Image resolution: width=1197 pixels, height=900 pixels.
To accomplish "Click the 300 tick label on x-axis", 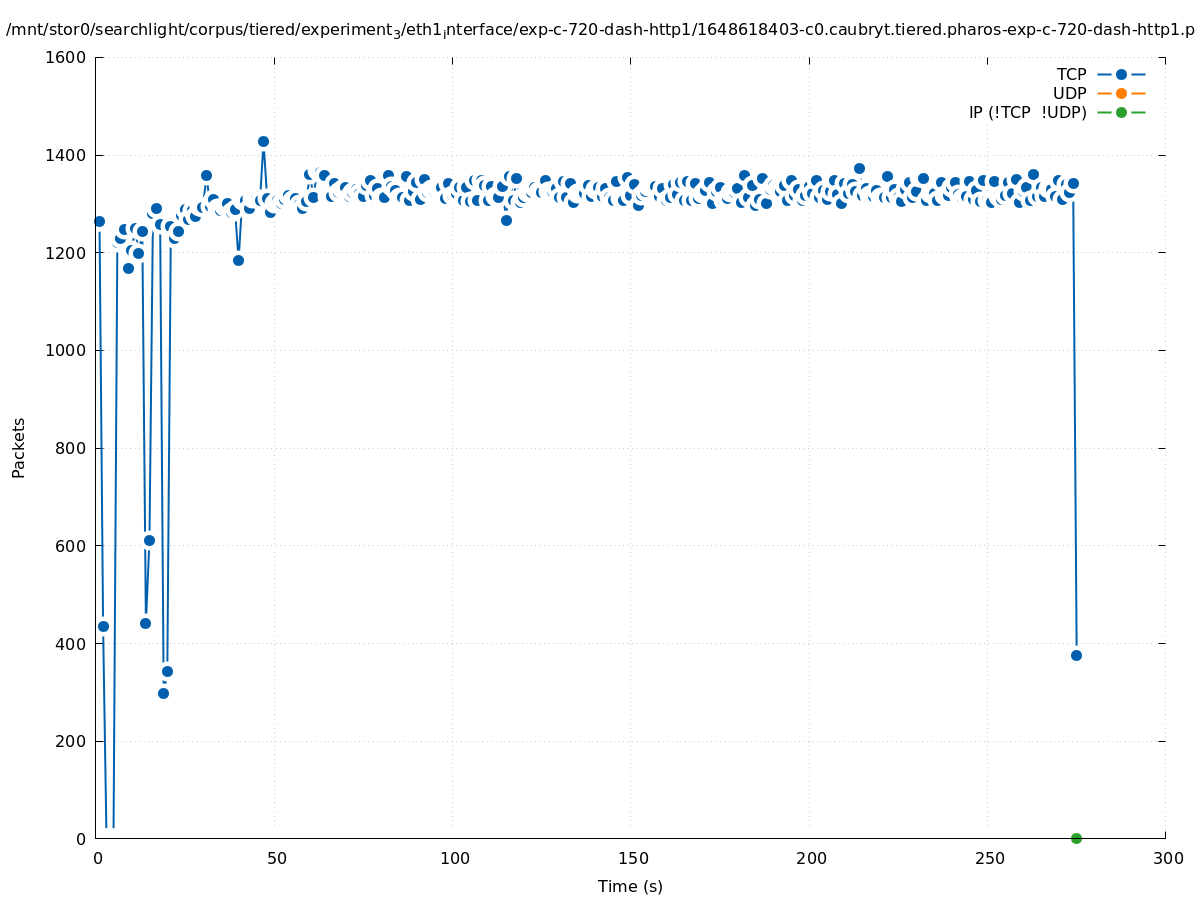I will pos(1167,858).
